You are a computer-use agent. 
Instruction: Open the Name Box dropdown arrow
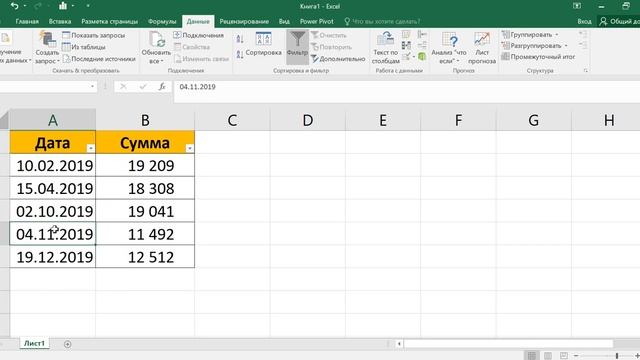(92, 87)
